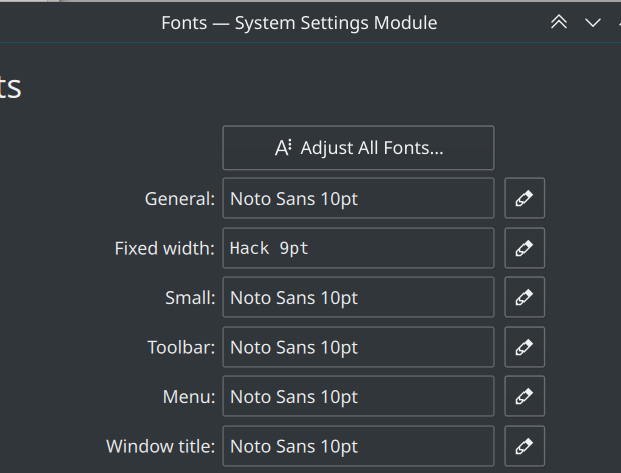Image resolution: width=621 pixels, height=473 pixels.
Task: Edit the Small font via pencil icon
Action: (x=524, y=298)
